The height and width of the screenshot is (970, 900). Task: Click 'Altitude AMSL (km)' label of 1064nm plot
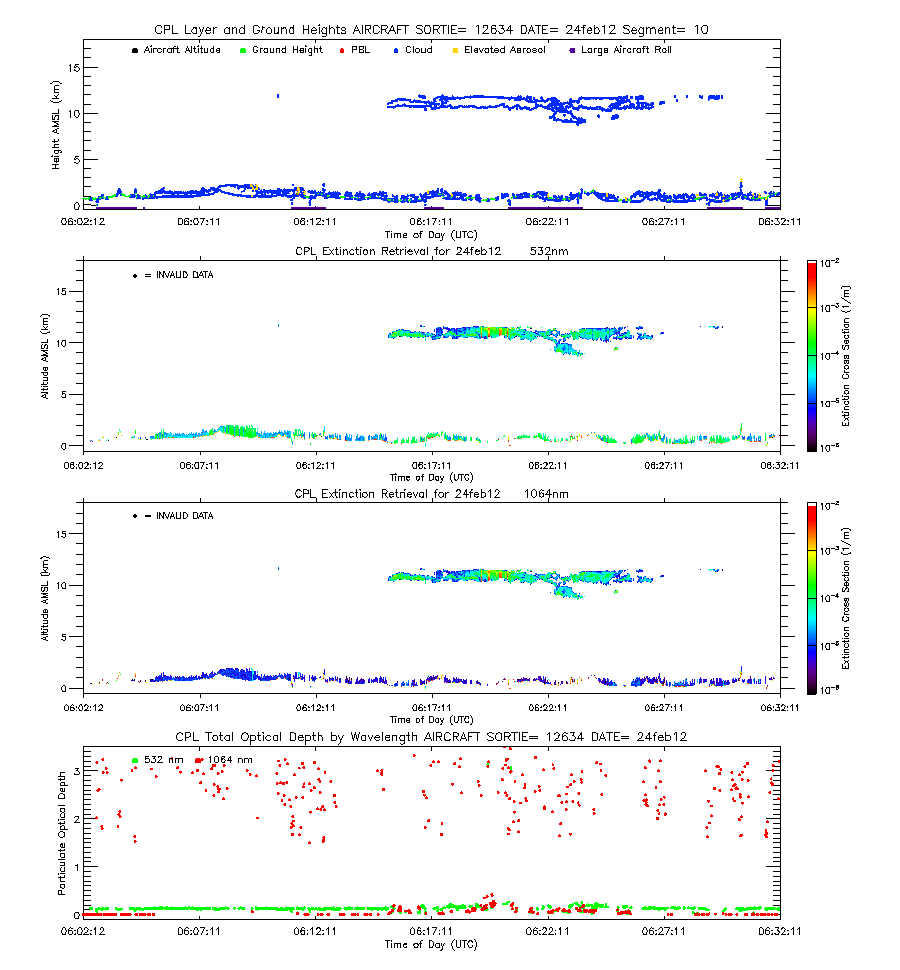pos(45,598)
